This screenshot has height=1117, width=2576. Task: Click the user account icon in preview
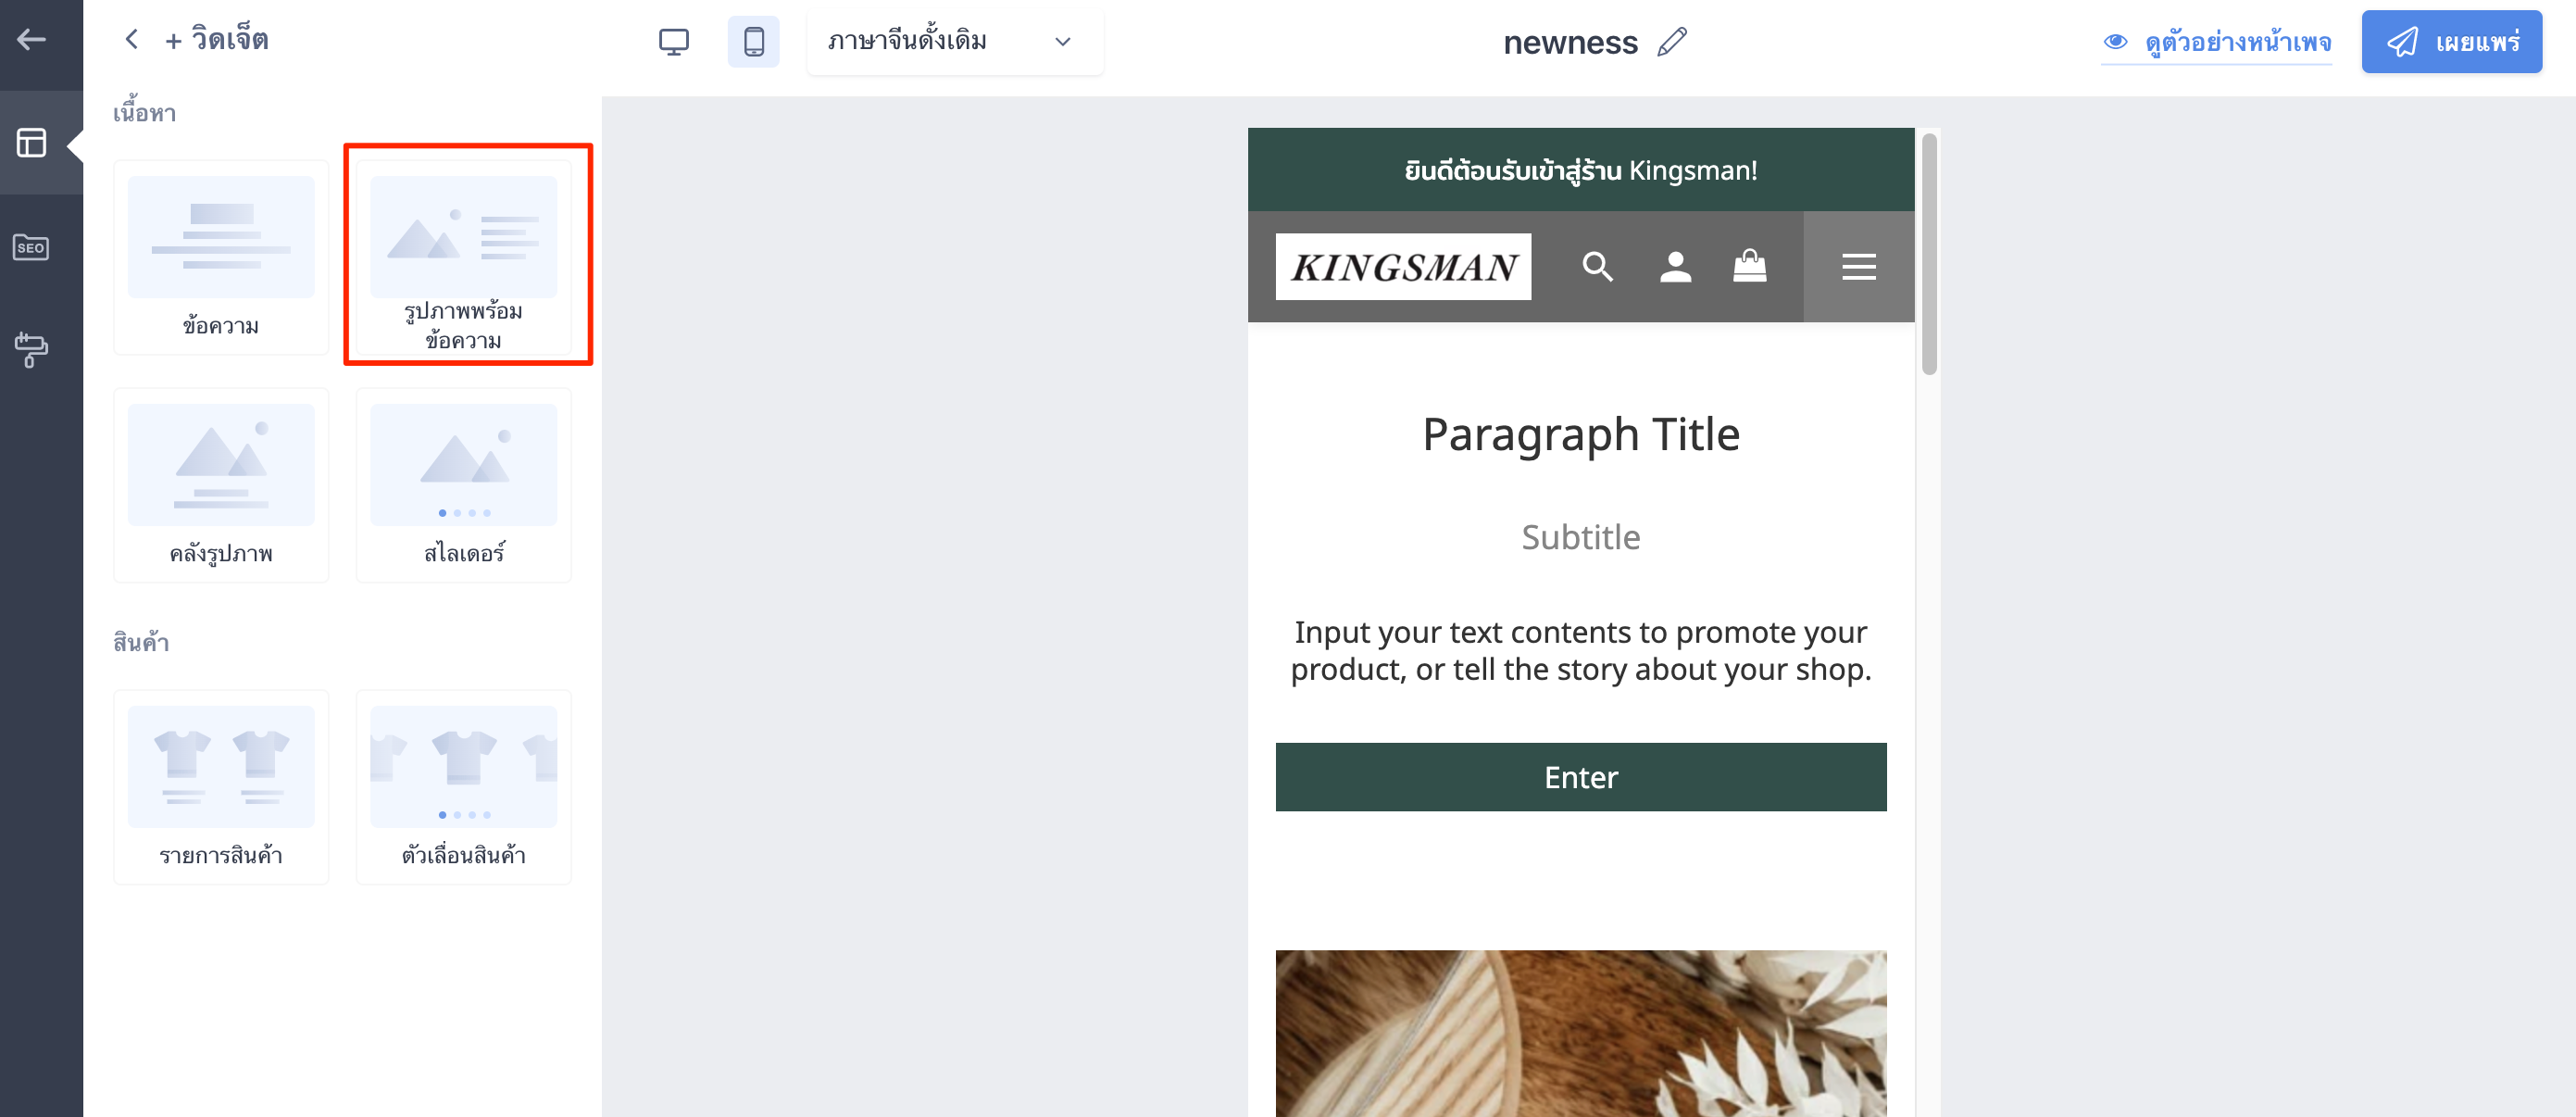pyautogui.click(x=1675, y=267)
